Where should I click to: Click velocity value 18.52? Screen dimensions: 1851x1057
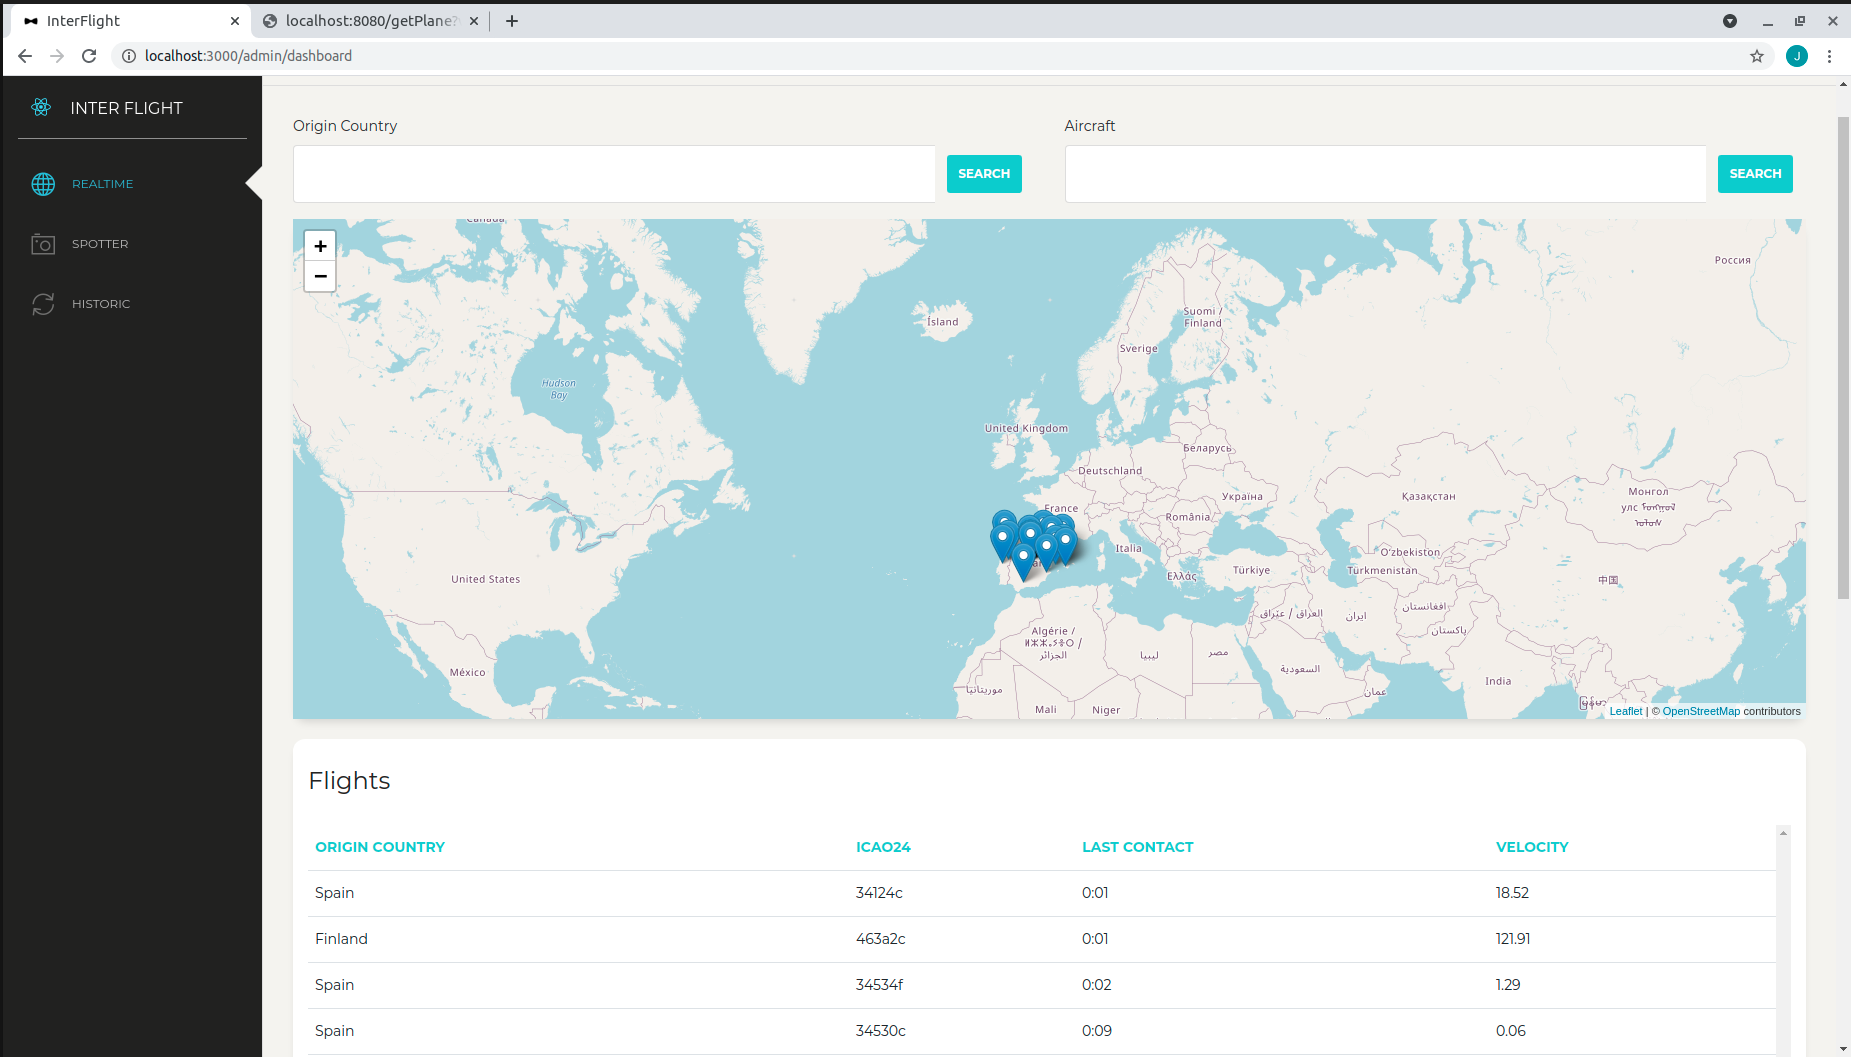point(1512,893)
